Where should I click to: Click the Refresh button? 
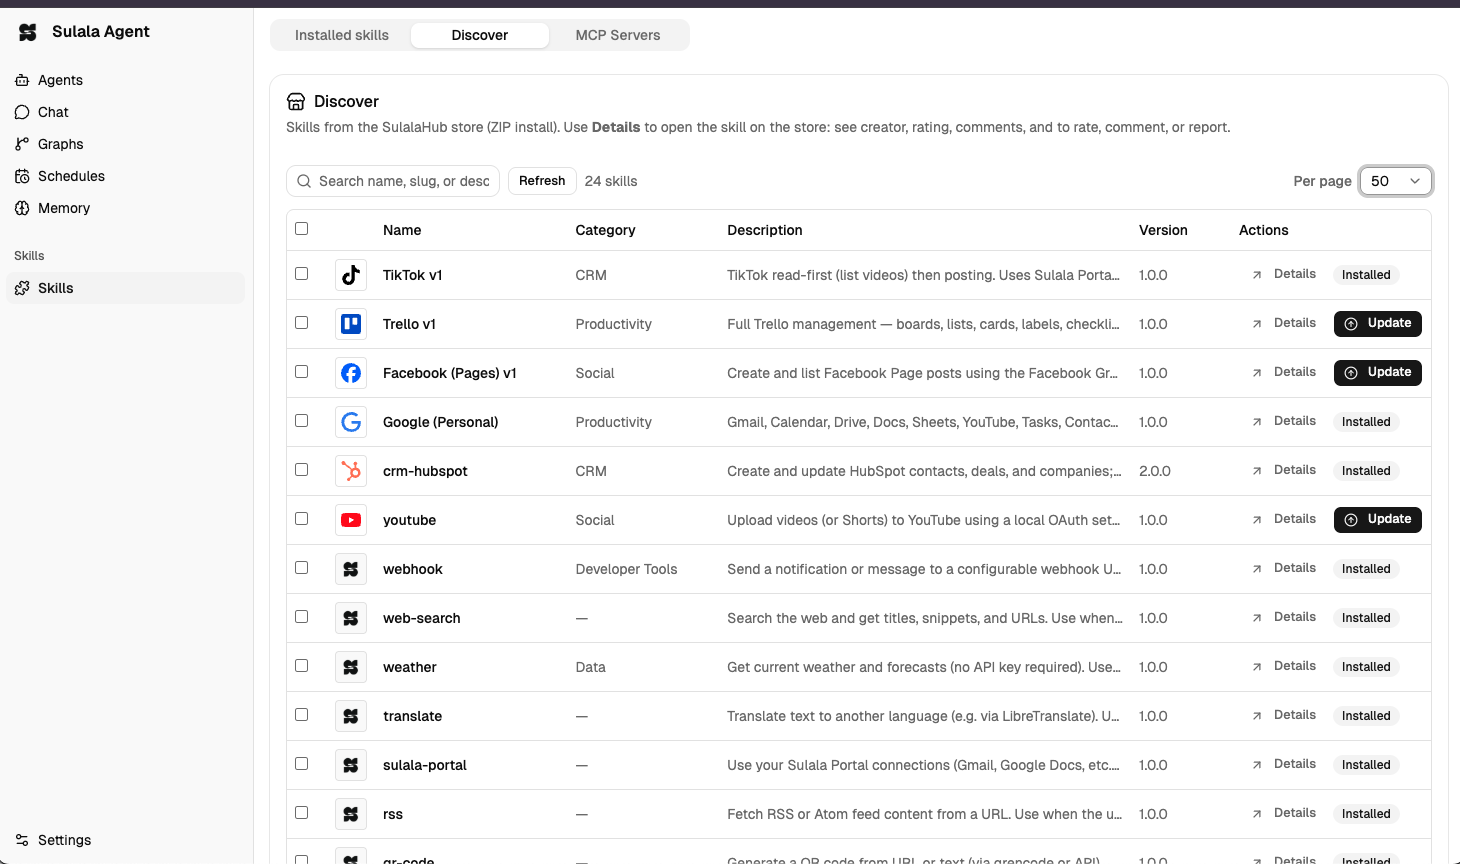click(x=542, y=181)
